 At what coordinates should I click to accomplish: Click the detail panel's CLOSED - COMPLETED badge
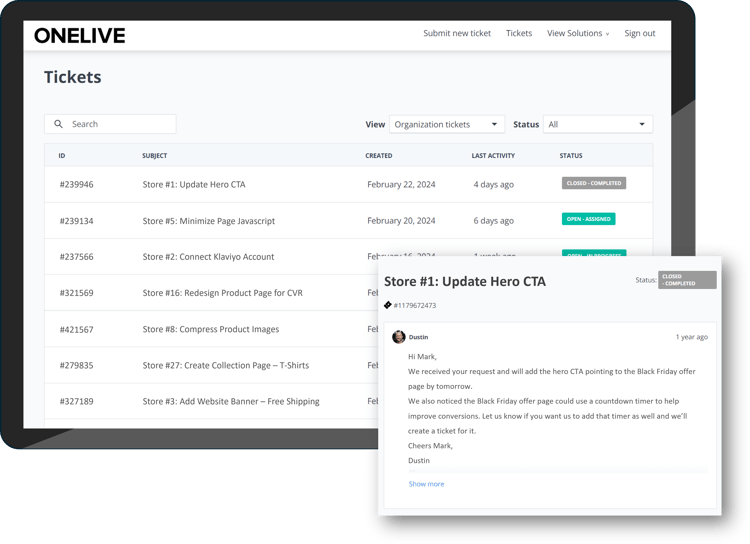point(687,280)
